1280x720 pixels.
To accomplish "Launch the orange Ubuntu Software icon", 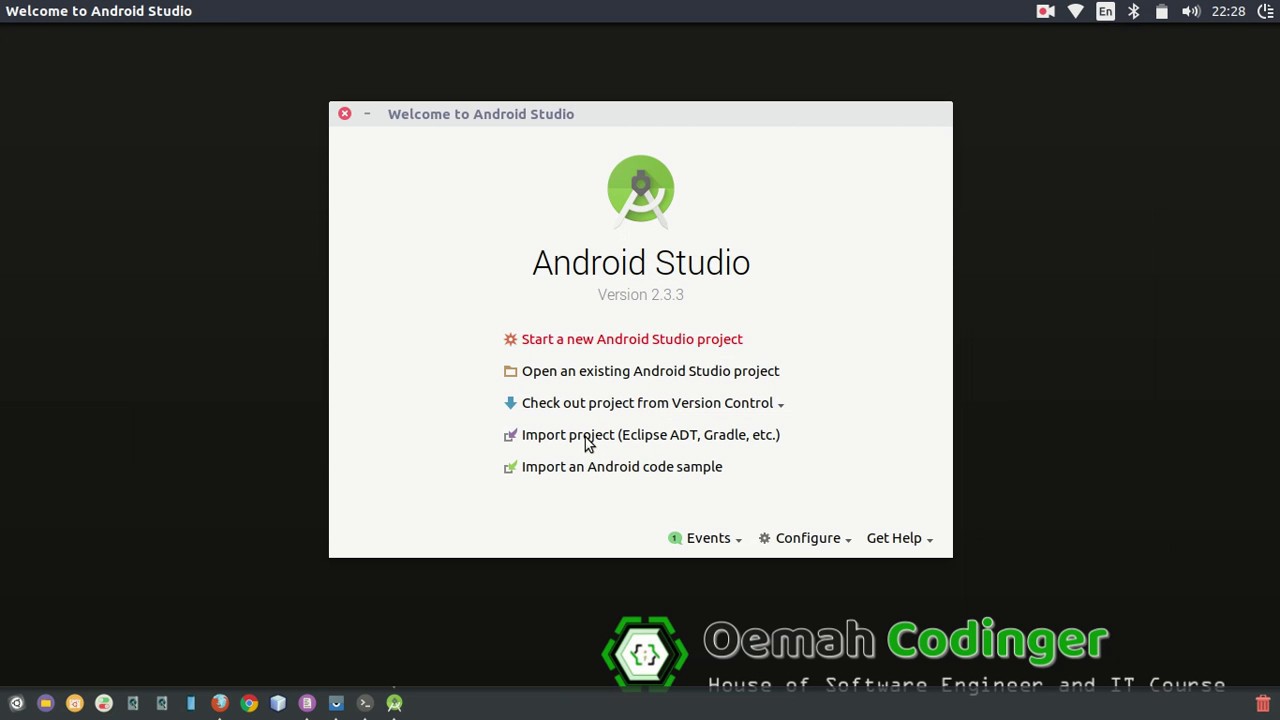I will (x=74, y=703).
